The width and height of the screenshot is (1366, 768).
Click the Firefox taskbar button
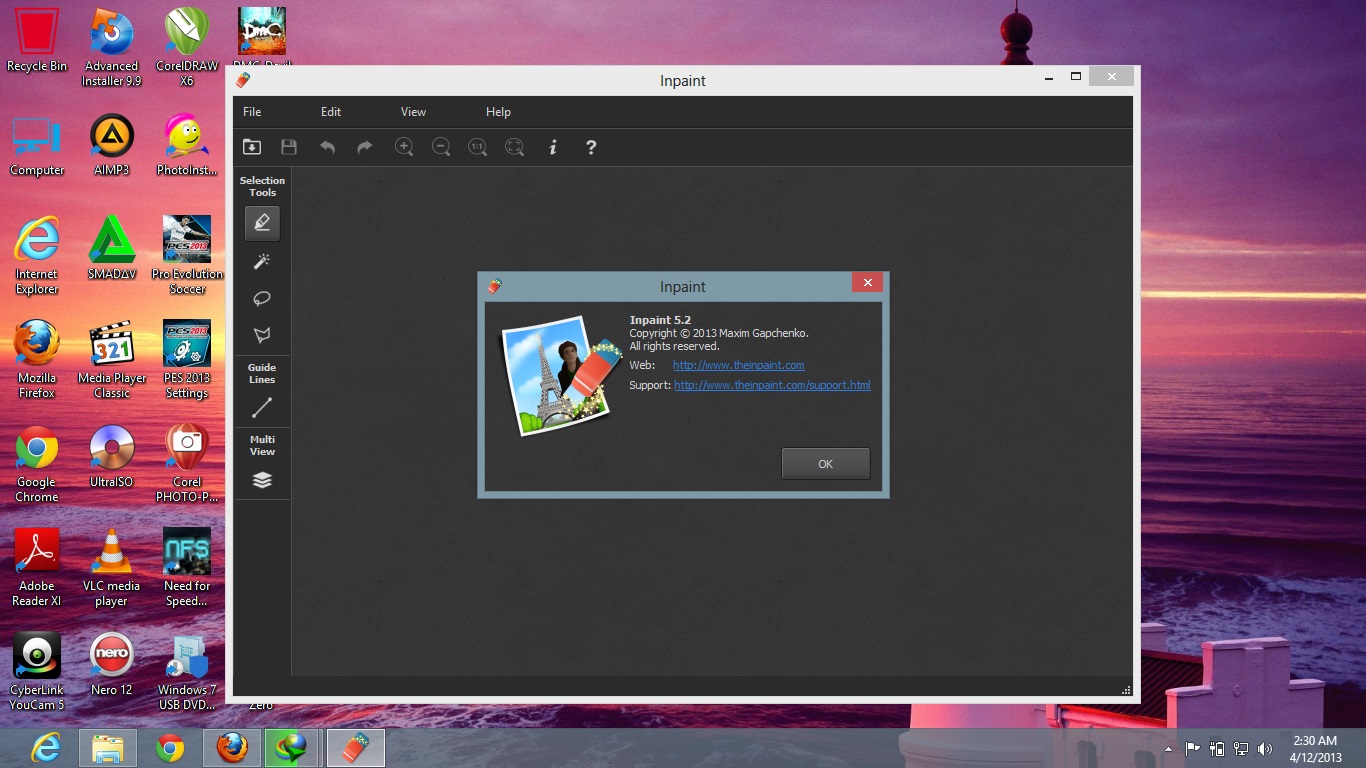[232, 748]
